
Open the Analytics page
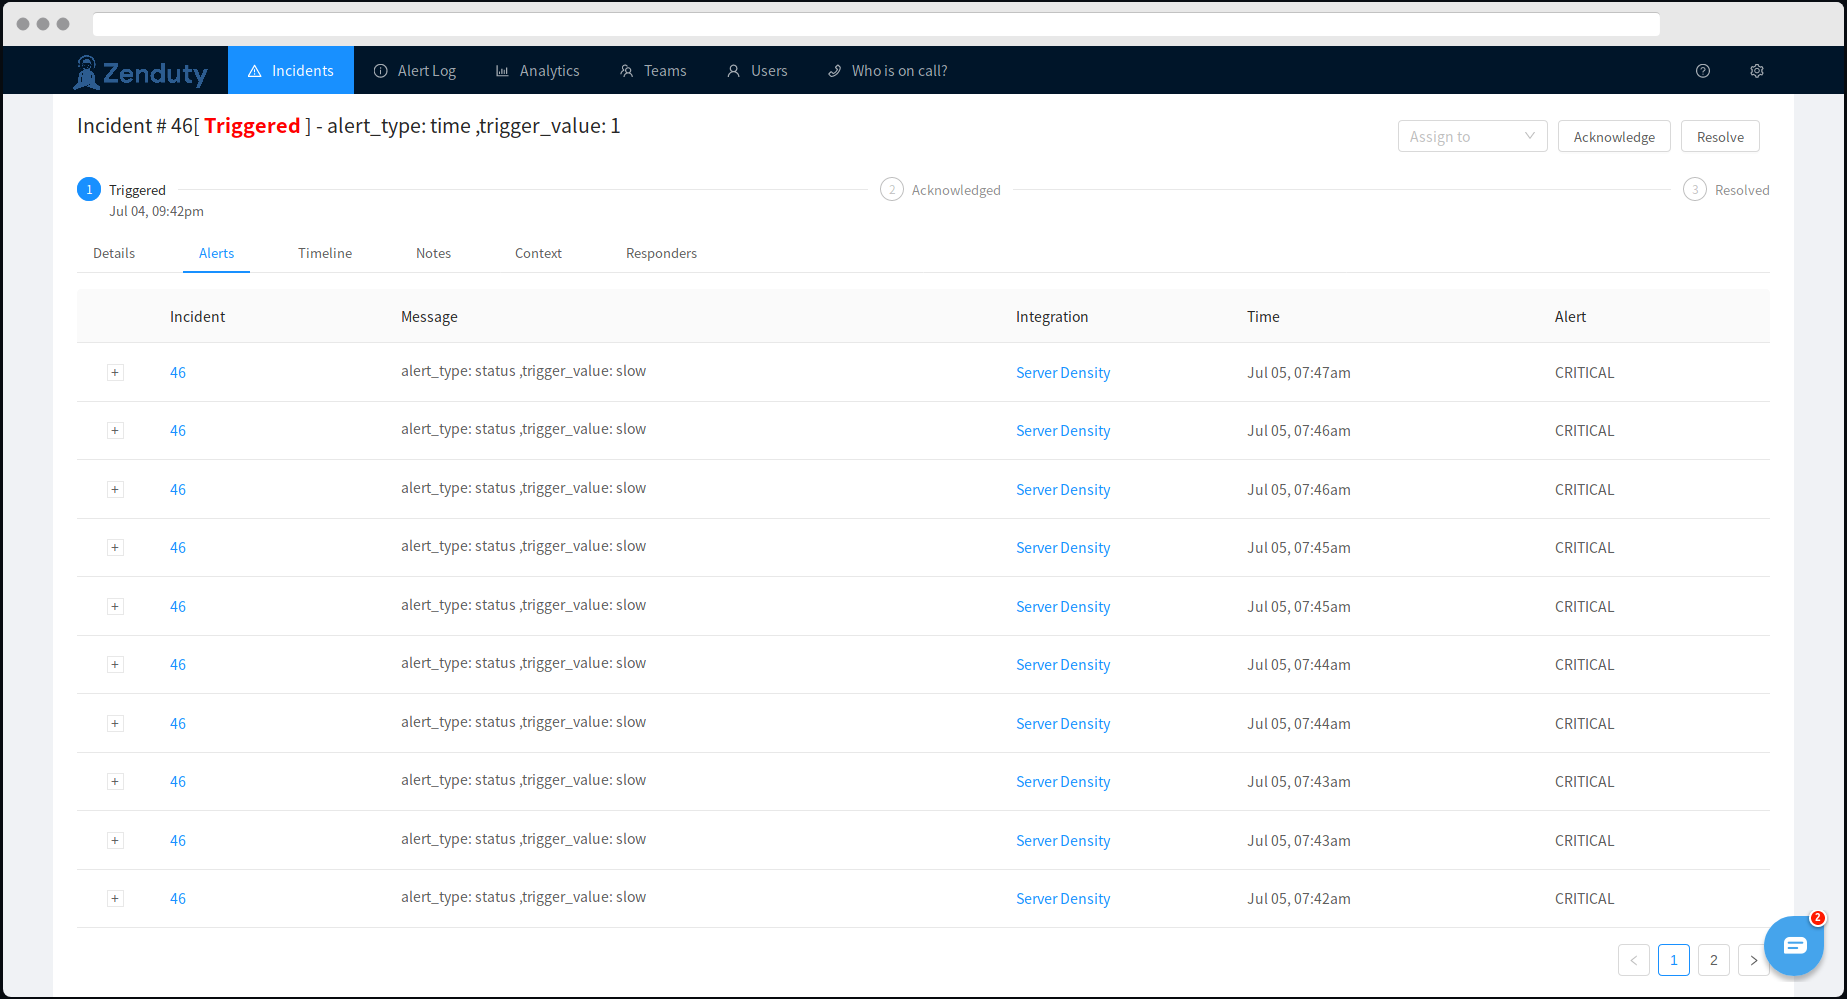point(537,71)
